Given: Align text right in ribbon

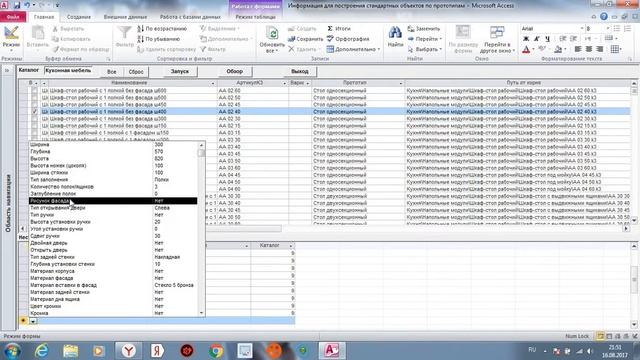Looking at the screenshot, I should pos(599,49).
